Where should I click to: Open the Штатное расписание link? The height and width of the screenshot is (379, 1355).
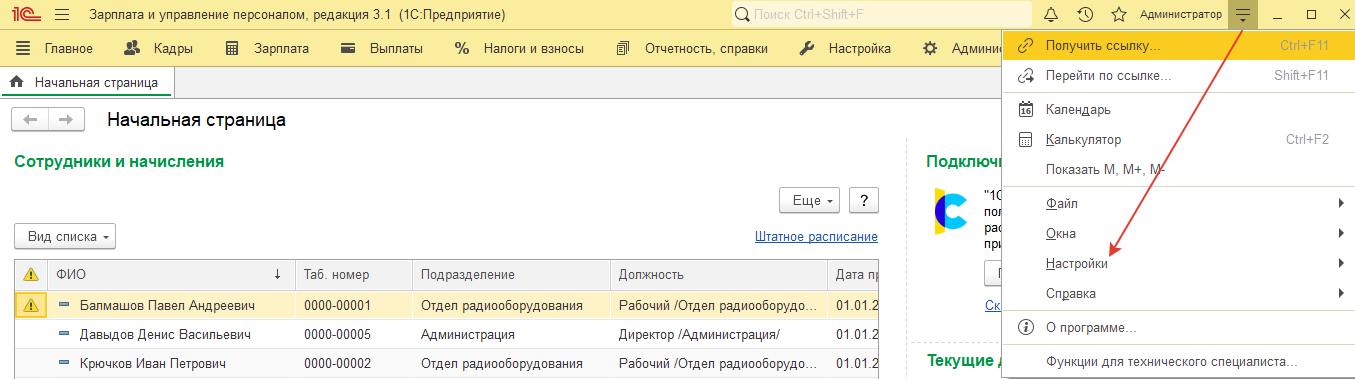point(816,237)
